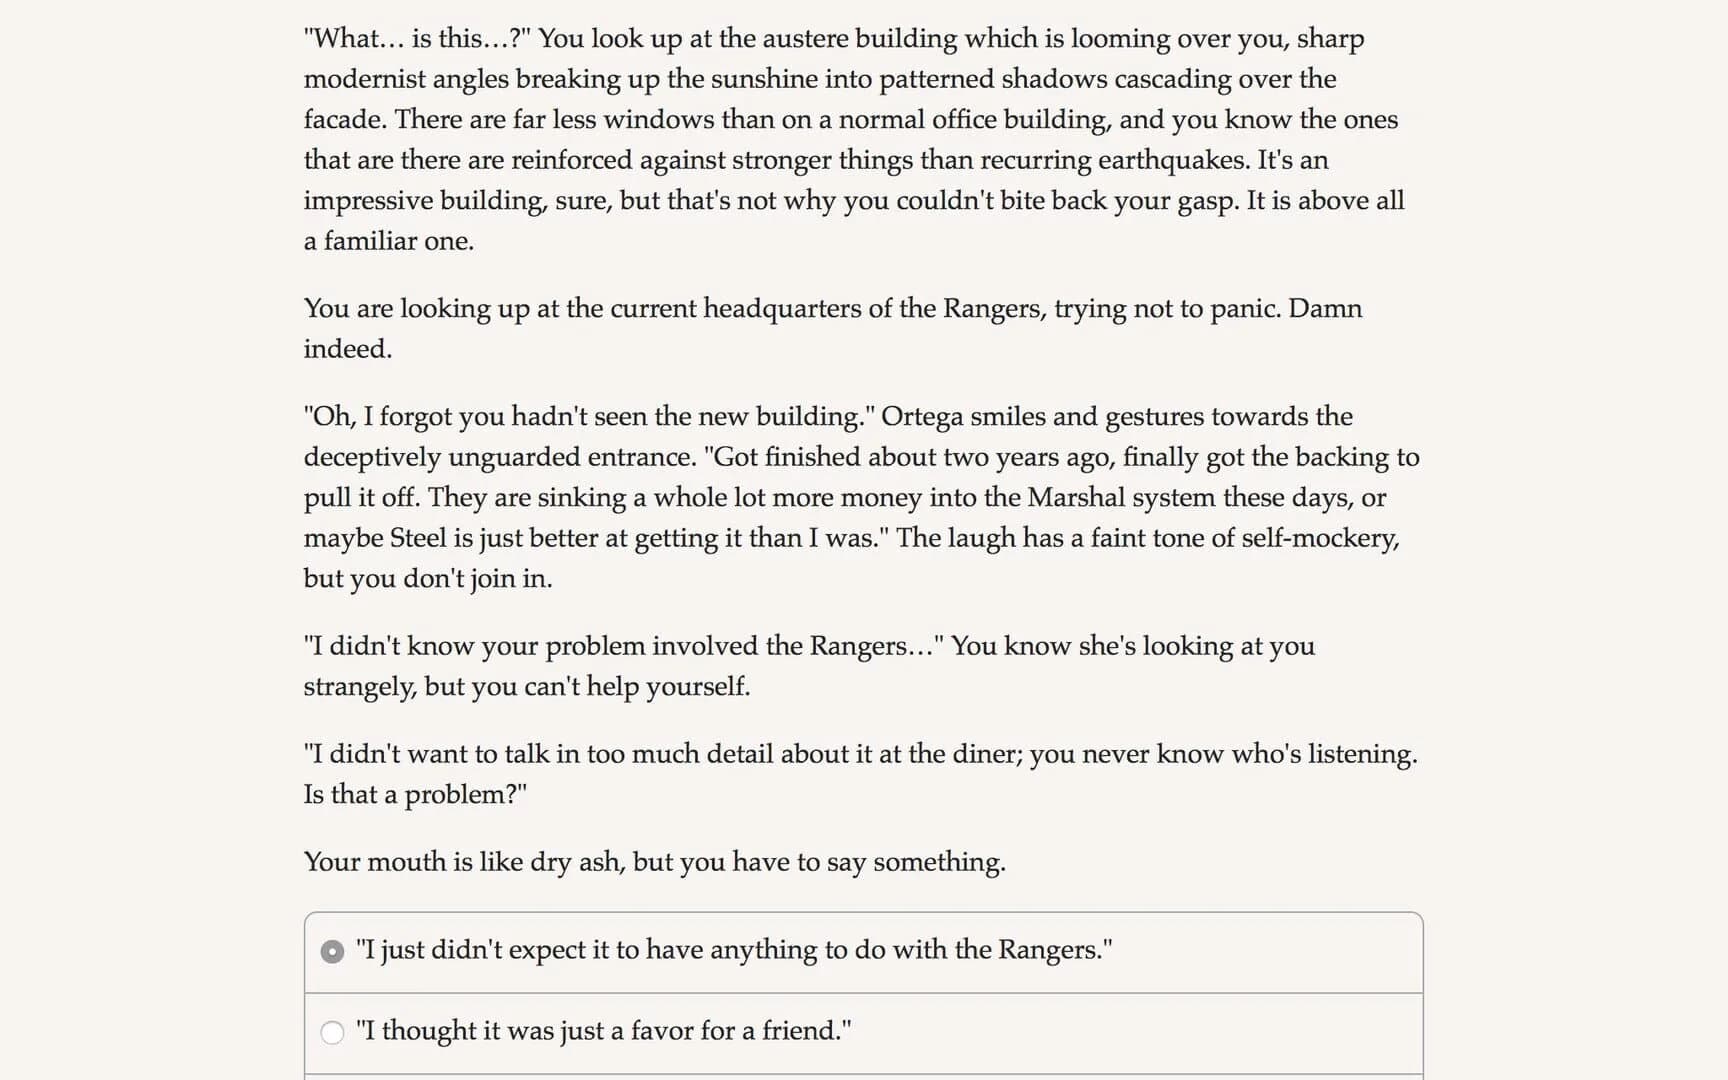
Task: Choose the answer text mentioning the Rangers
Action: click(734, 950)
